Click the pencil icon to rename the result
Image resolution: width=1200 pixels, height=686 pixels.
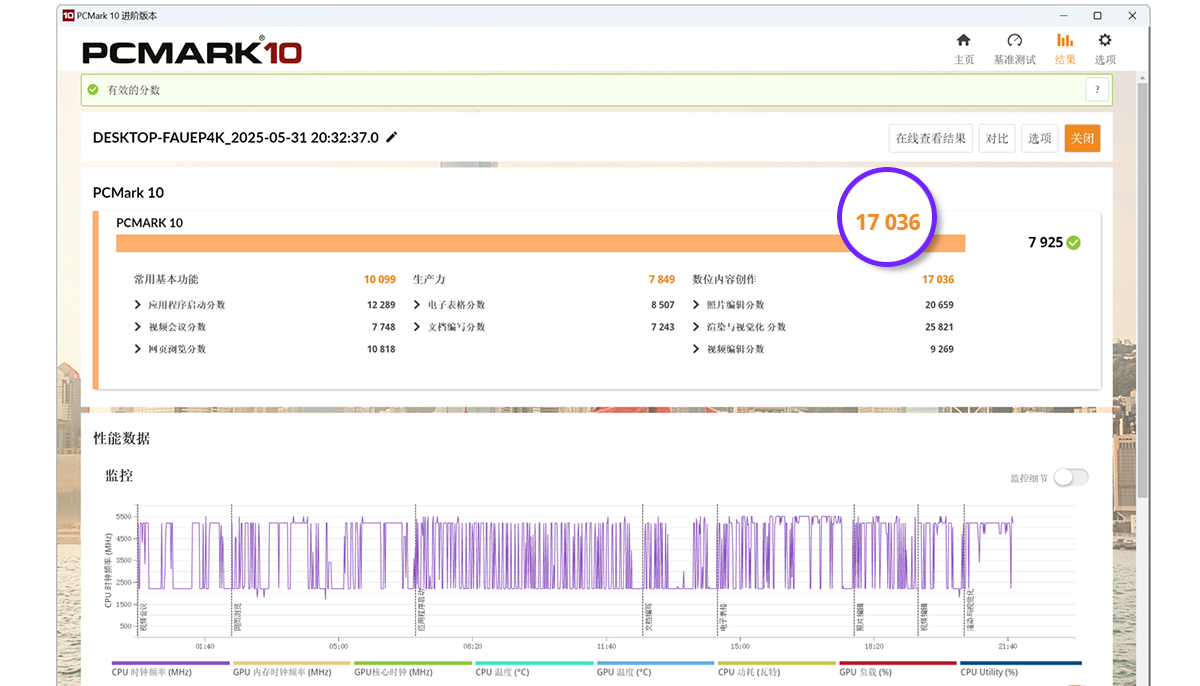click(390, 137)
